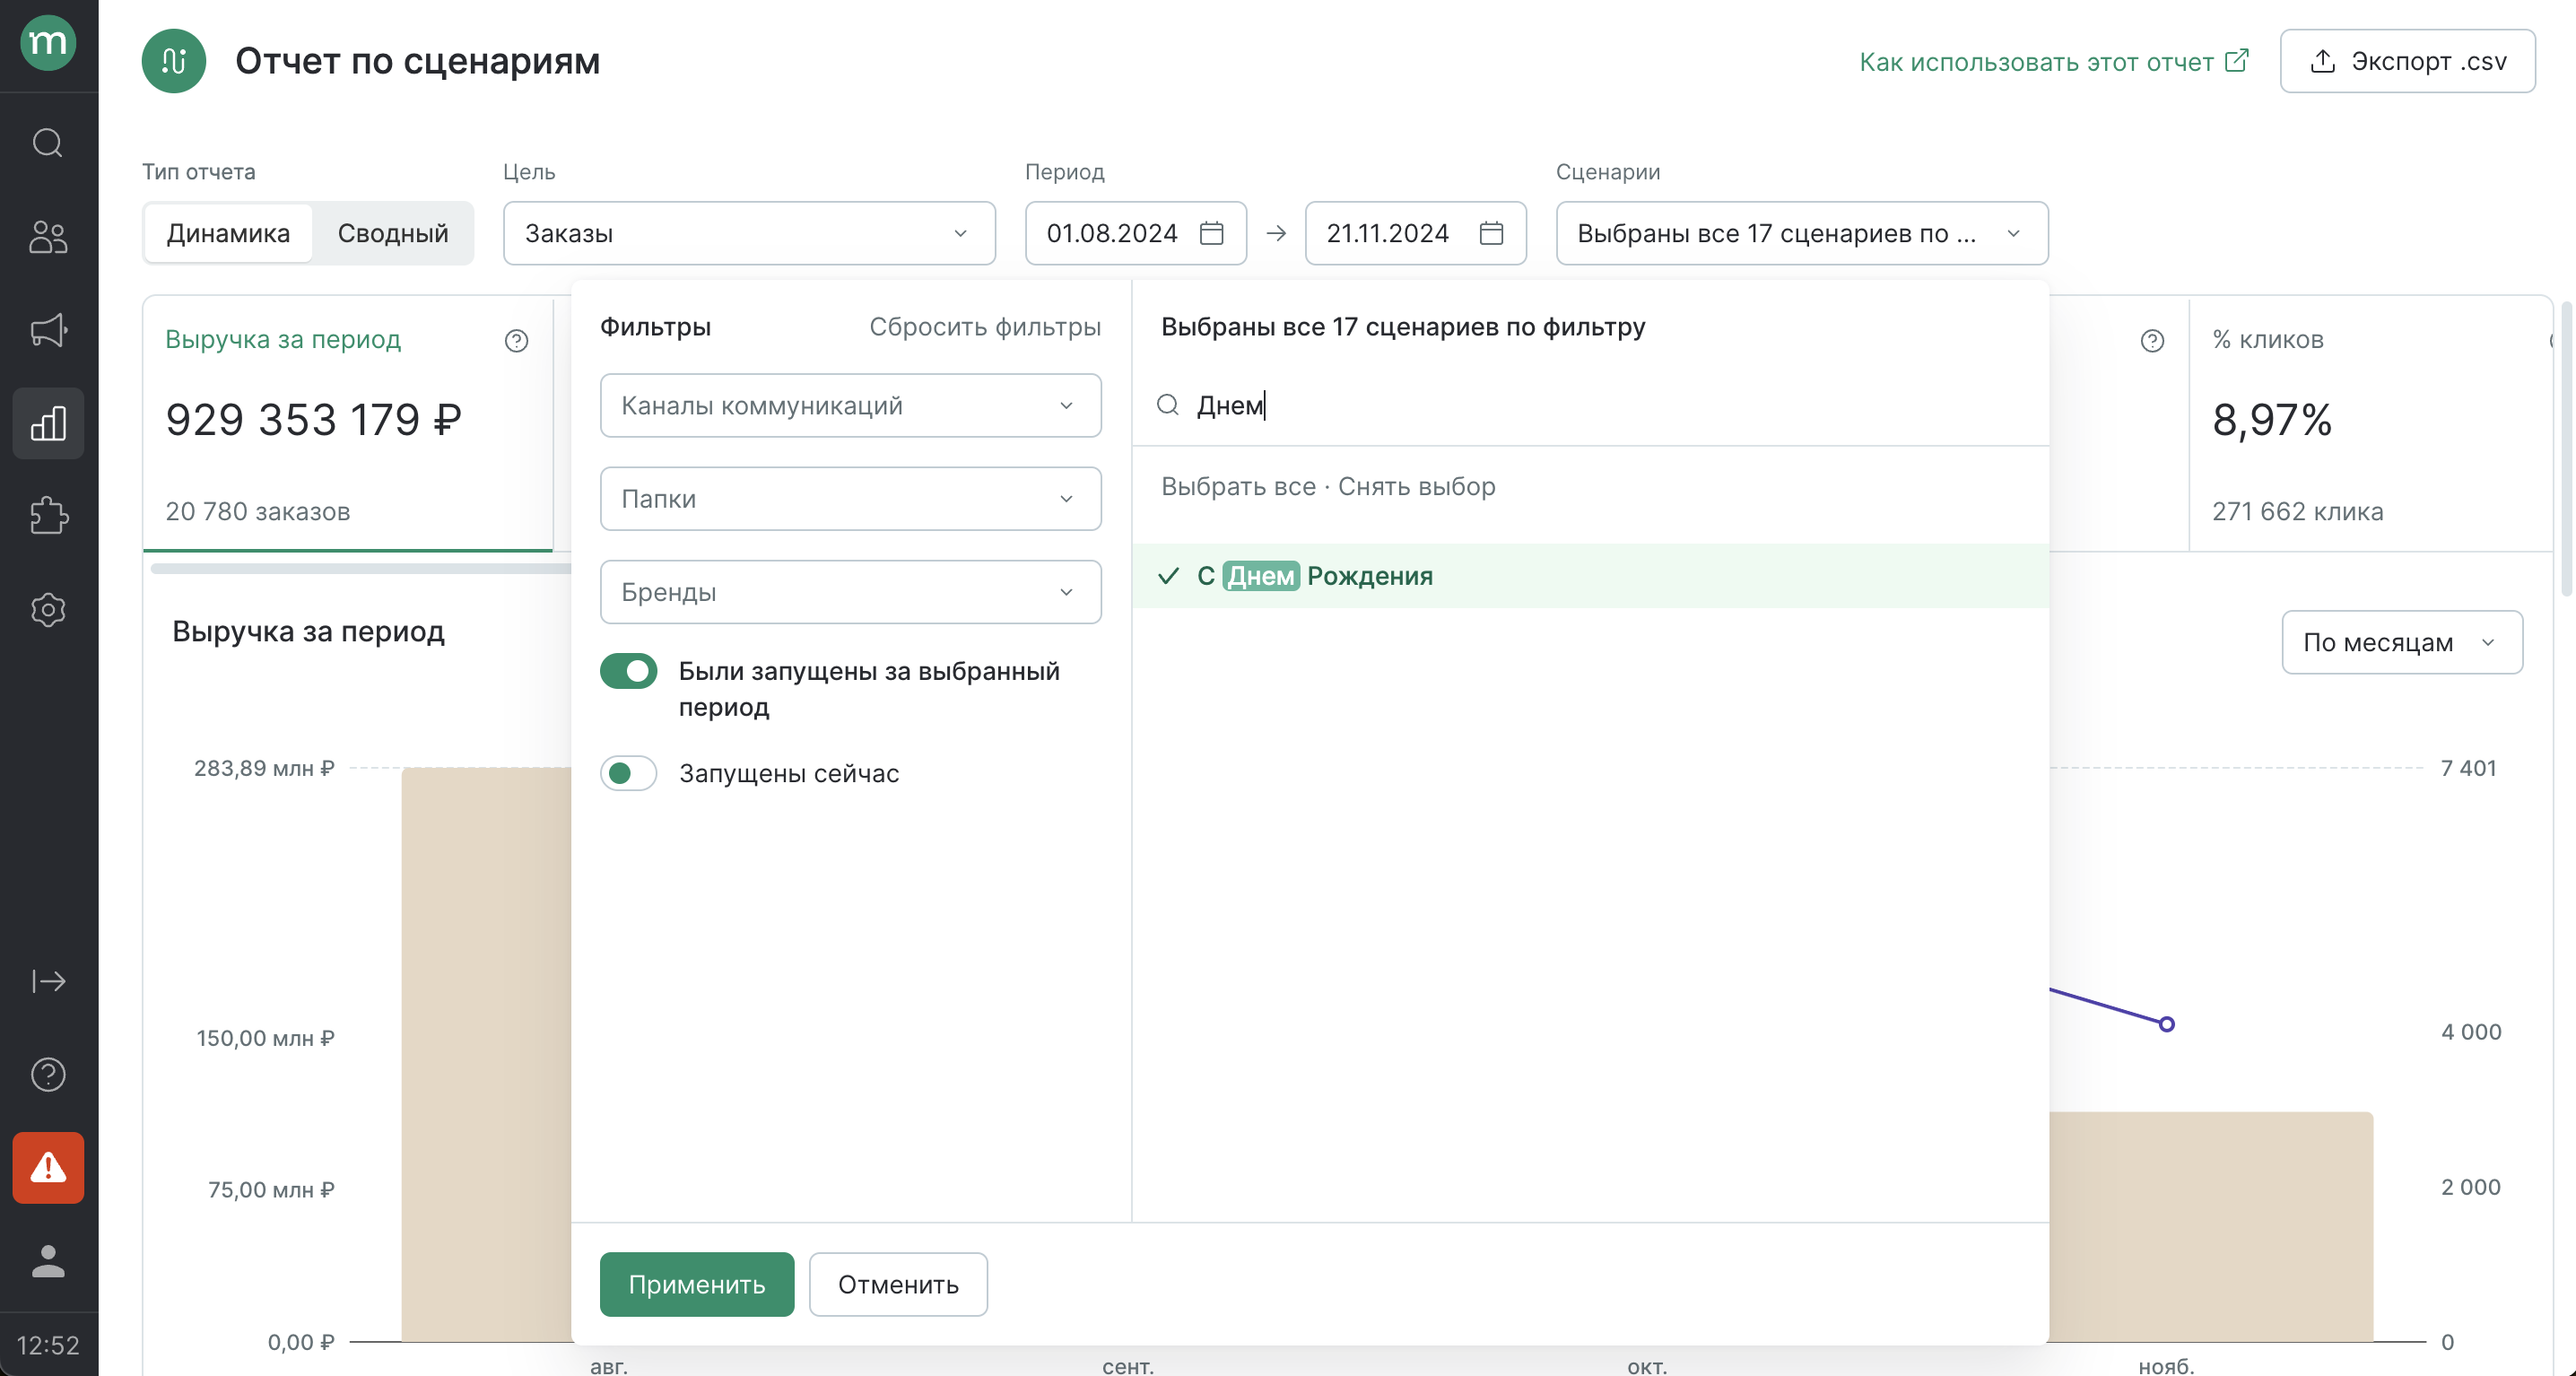Show hint for Выручка за период

pyautogui.click(x=516, y=340)
